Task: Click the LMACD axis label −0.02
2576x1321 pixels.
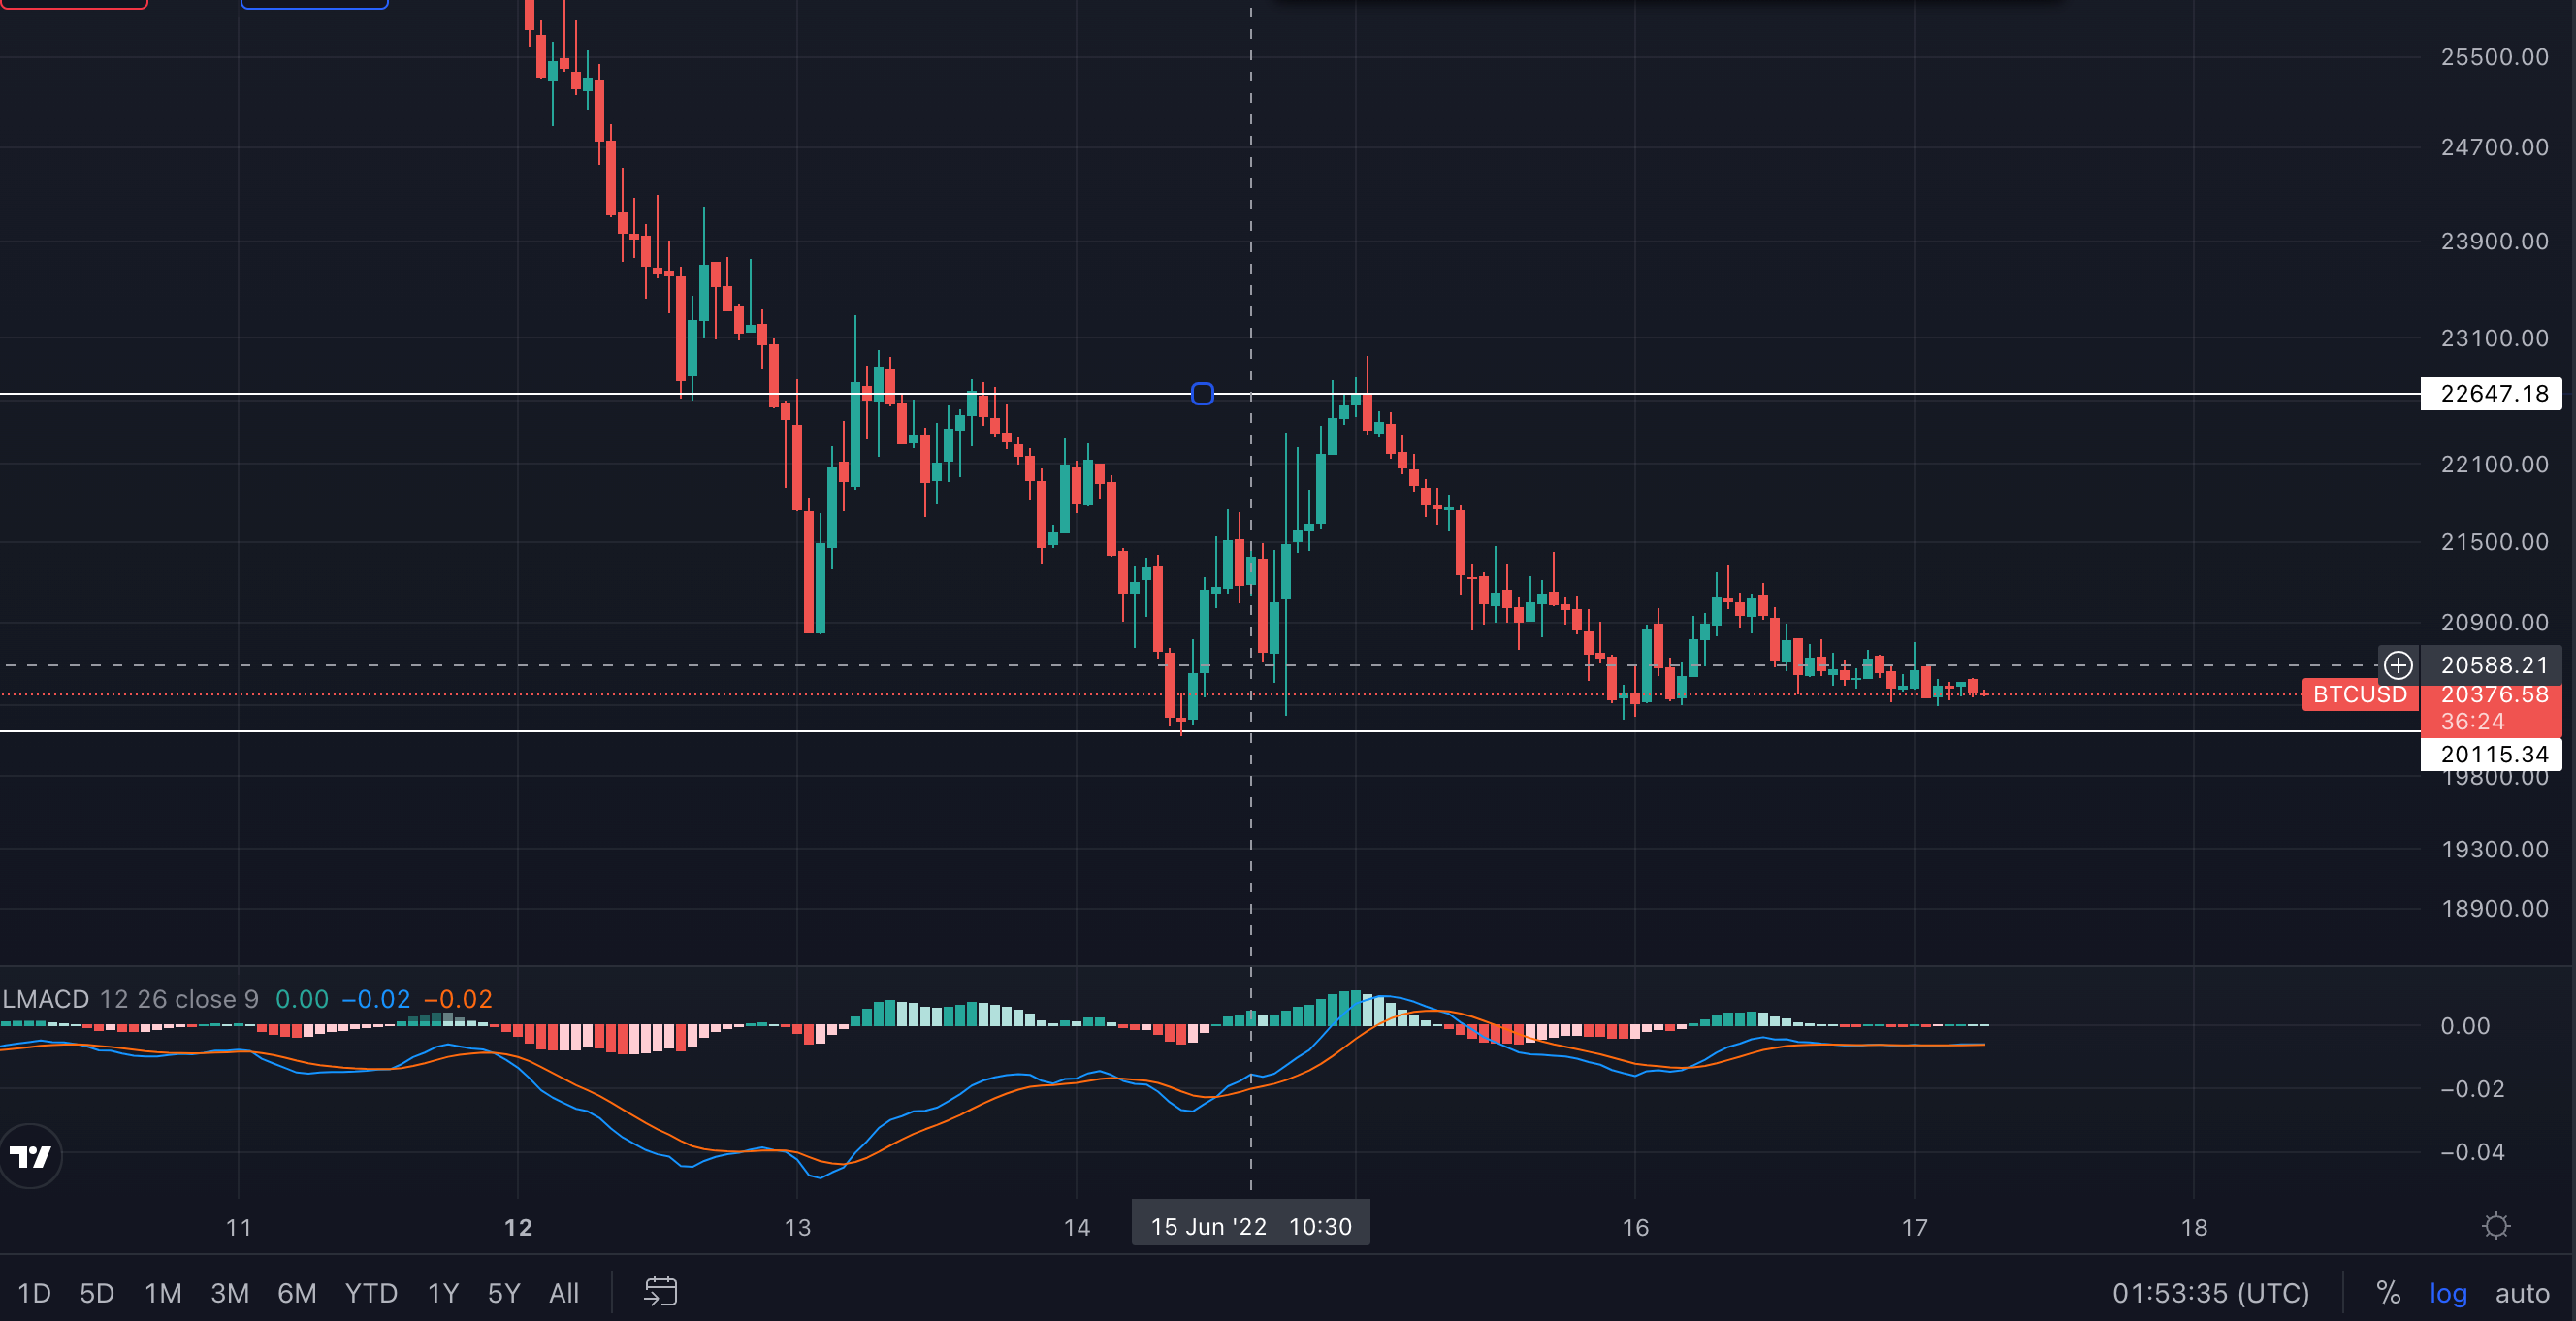Action: pos(2472,1089)
